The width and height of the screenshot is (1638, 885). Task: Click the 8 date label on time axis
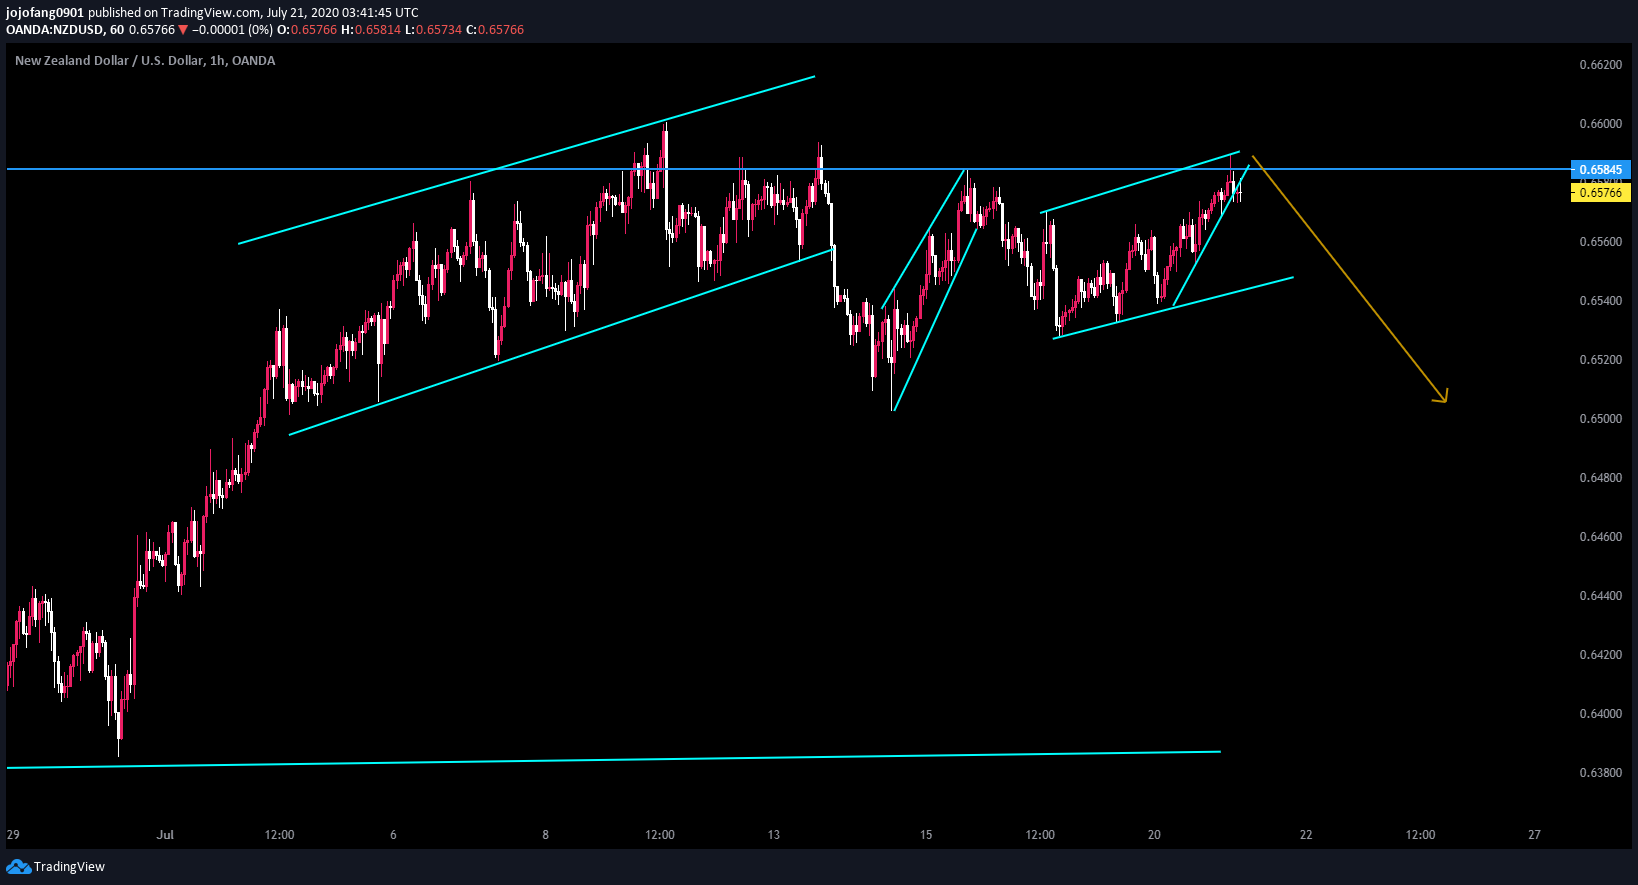click(546, 835)
